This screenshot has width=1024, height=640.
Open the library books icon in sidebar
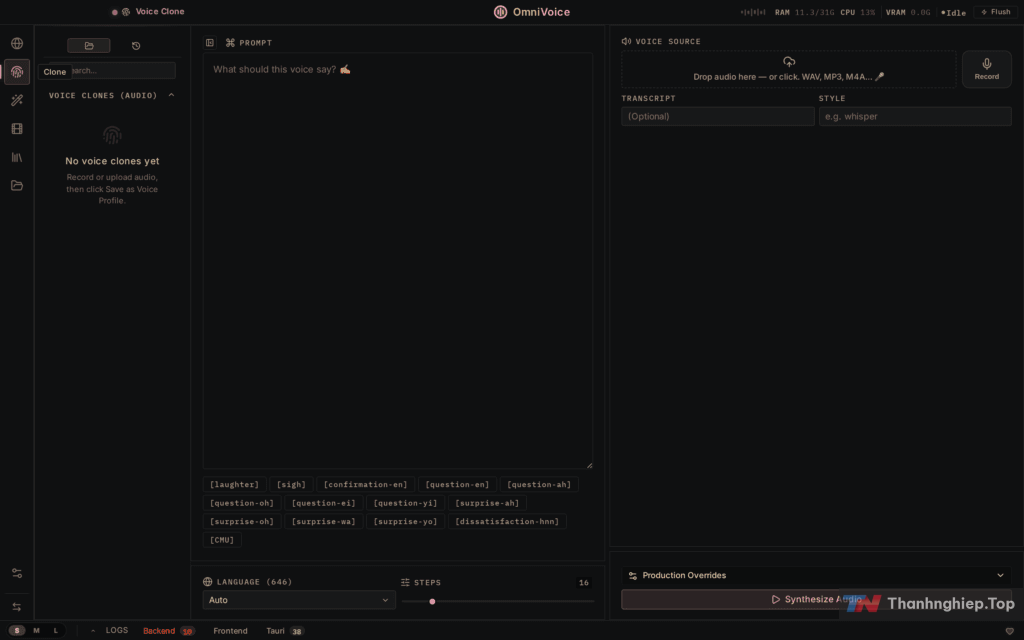click(17, 157)
